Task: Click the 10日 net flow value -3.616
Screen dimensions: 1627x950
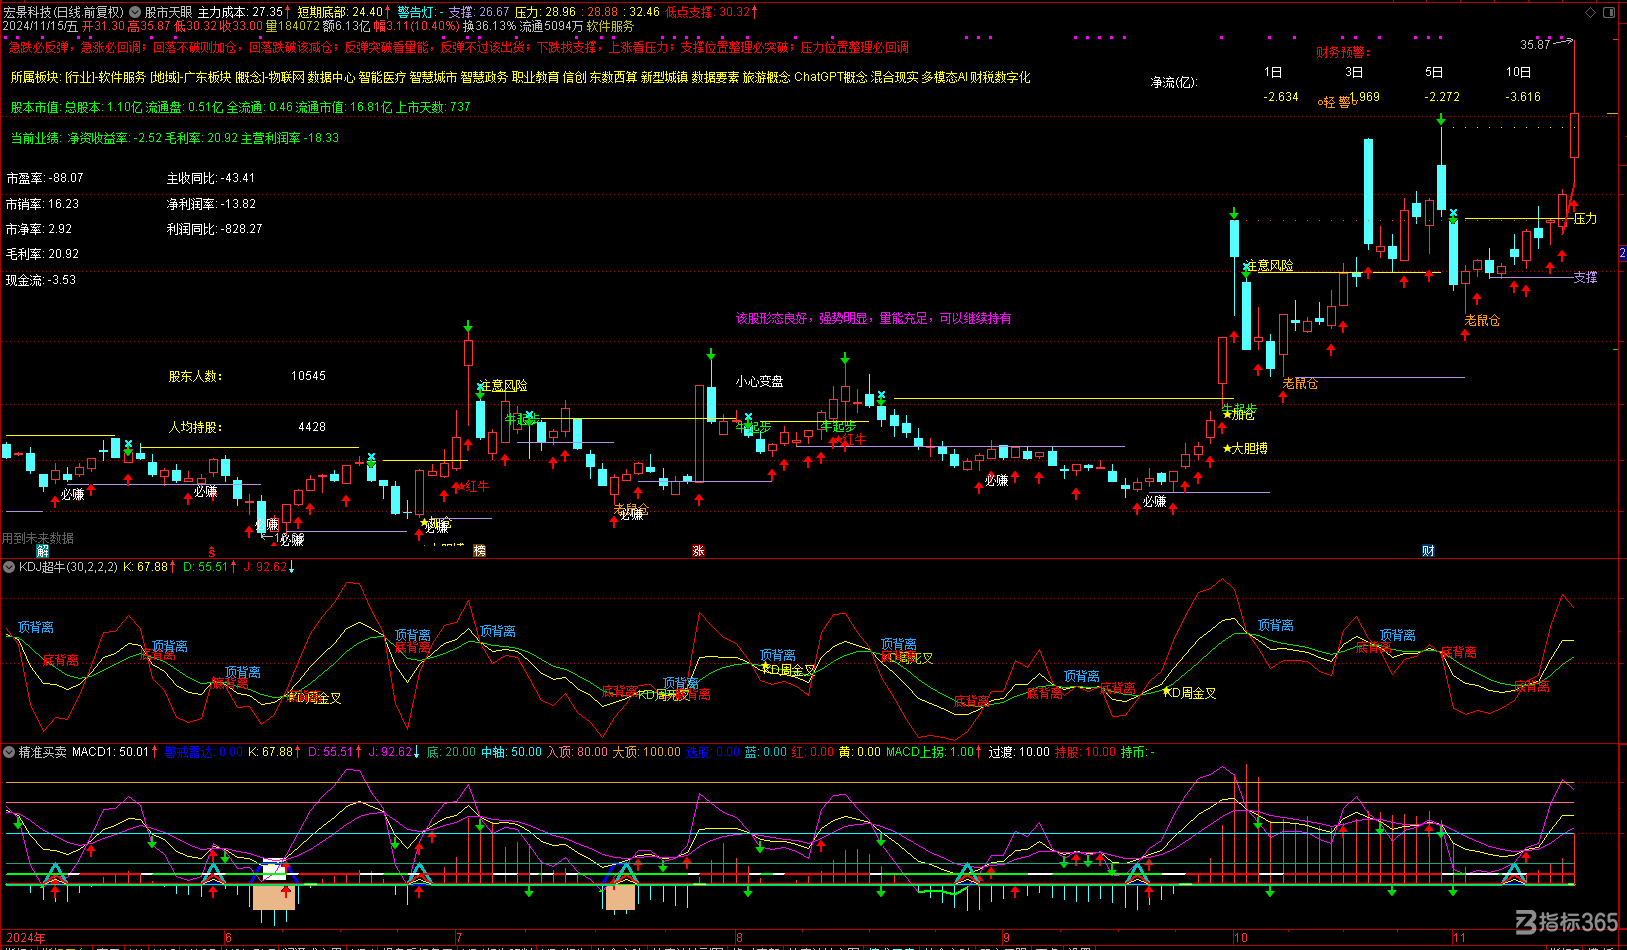Action: click(x=1523, y=97)
